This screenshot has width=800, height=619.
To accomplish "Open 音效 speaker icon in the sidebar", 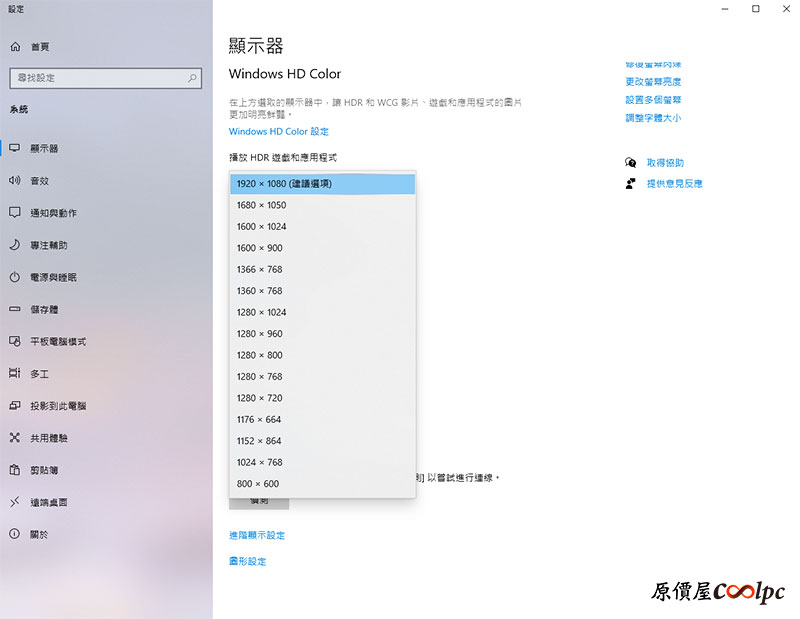I will point(15,180).
